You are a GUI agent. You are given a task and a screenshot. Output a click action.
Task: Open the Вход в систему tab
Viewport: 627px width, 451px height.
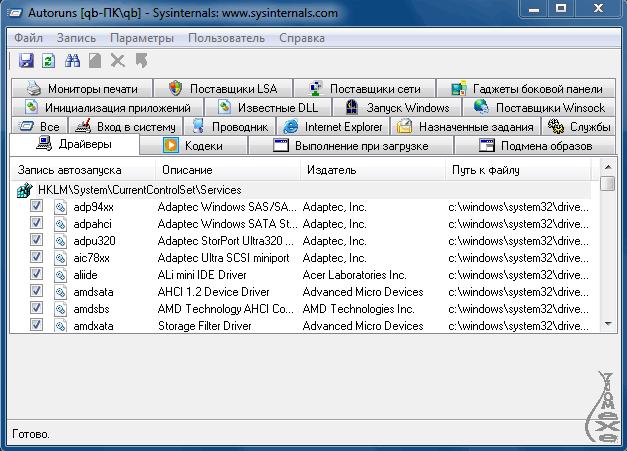125,127
